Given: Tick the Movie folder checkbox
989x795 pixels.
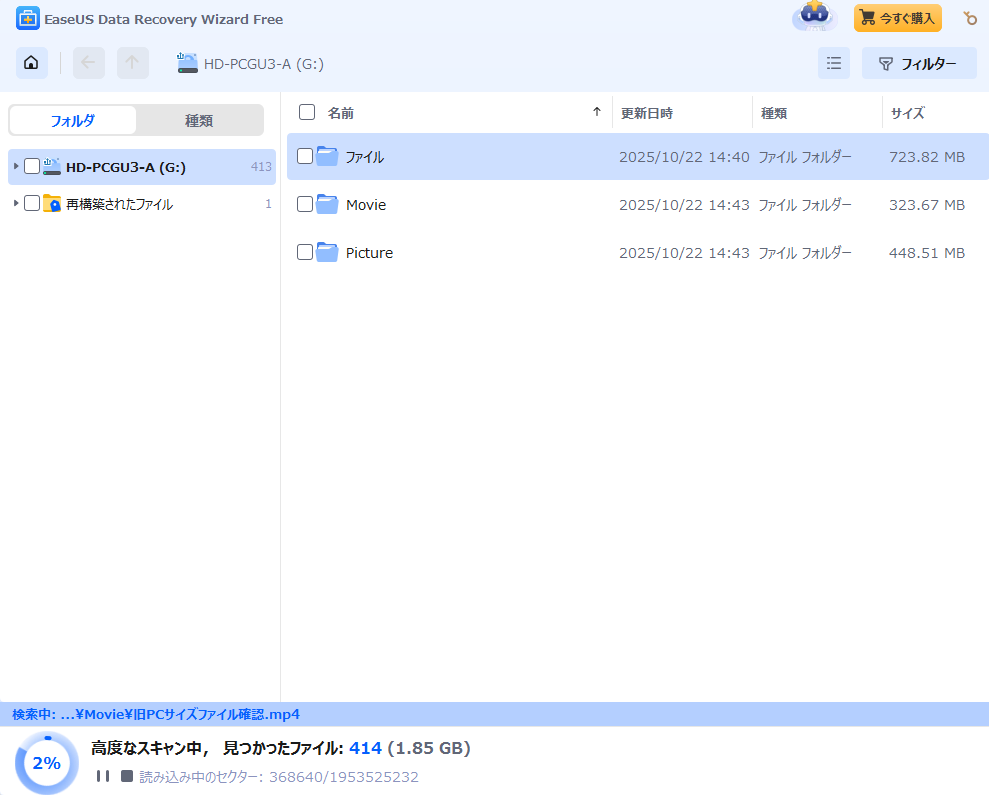Looking at the screenshot, I should pyautogui.click(x=305, y=204).
